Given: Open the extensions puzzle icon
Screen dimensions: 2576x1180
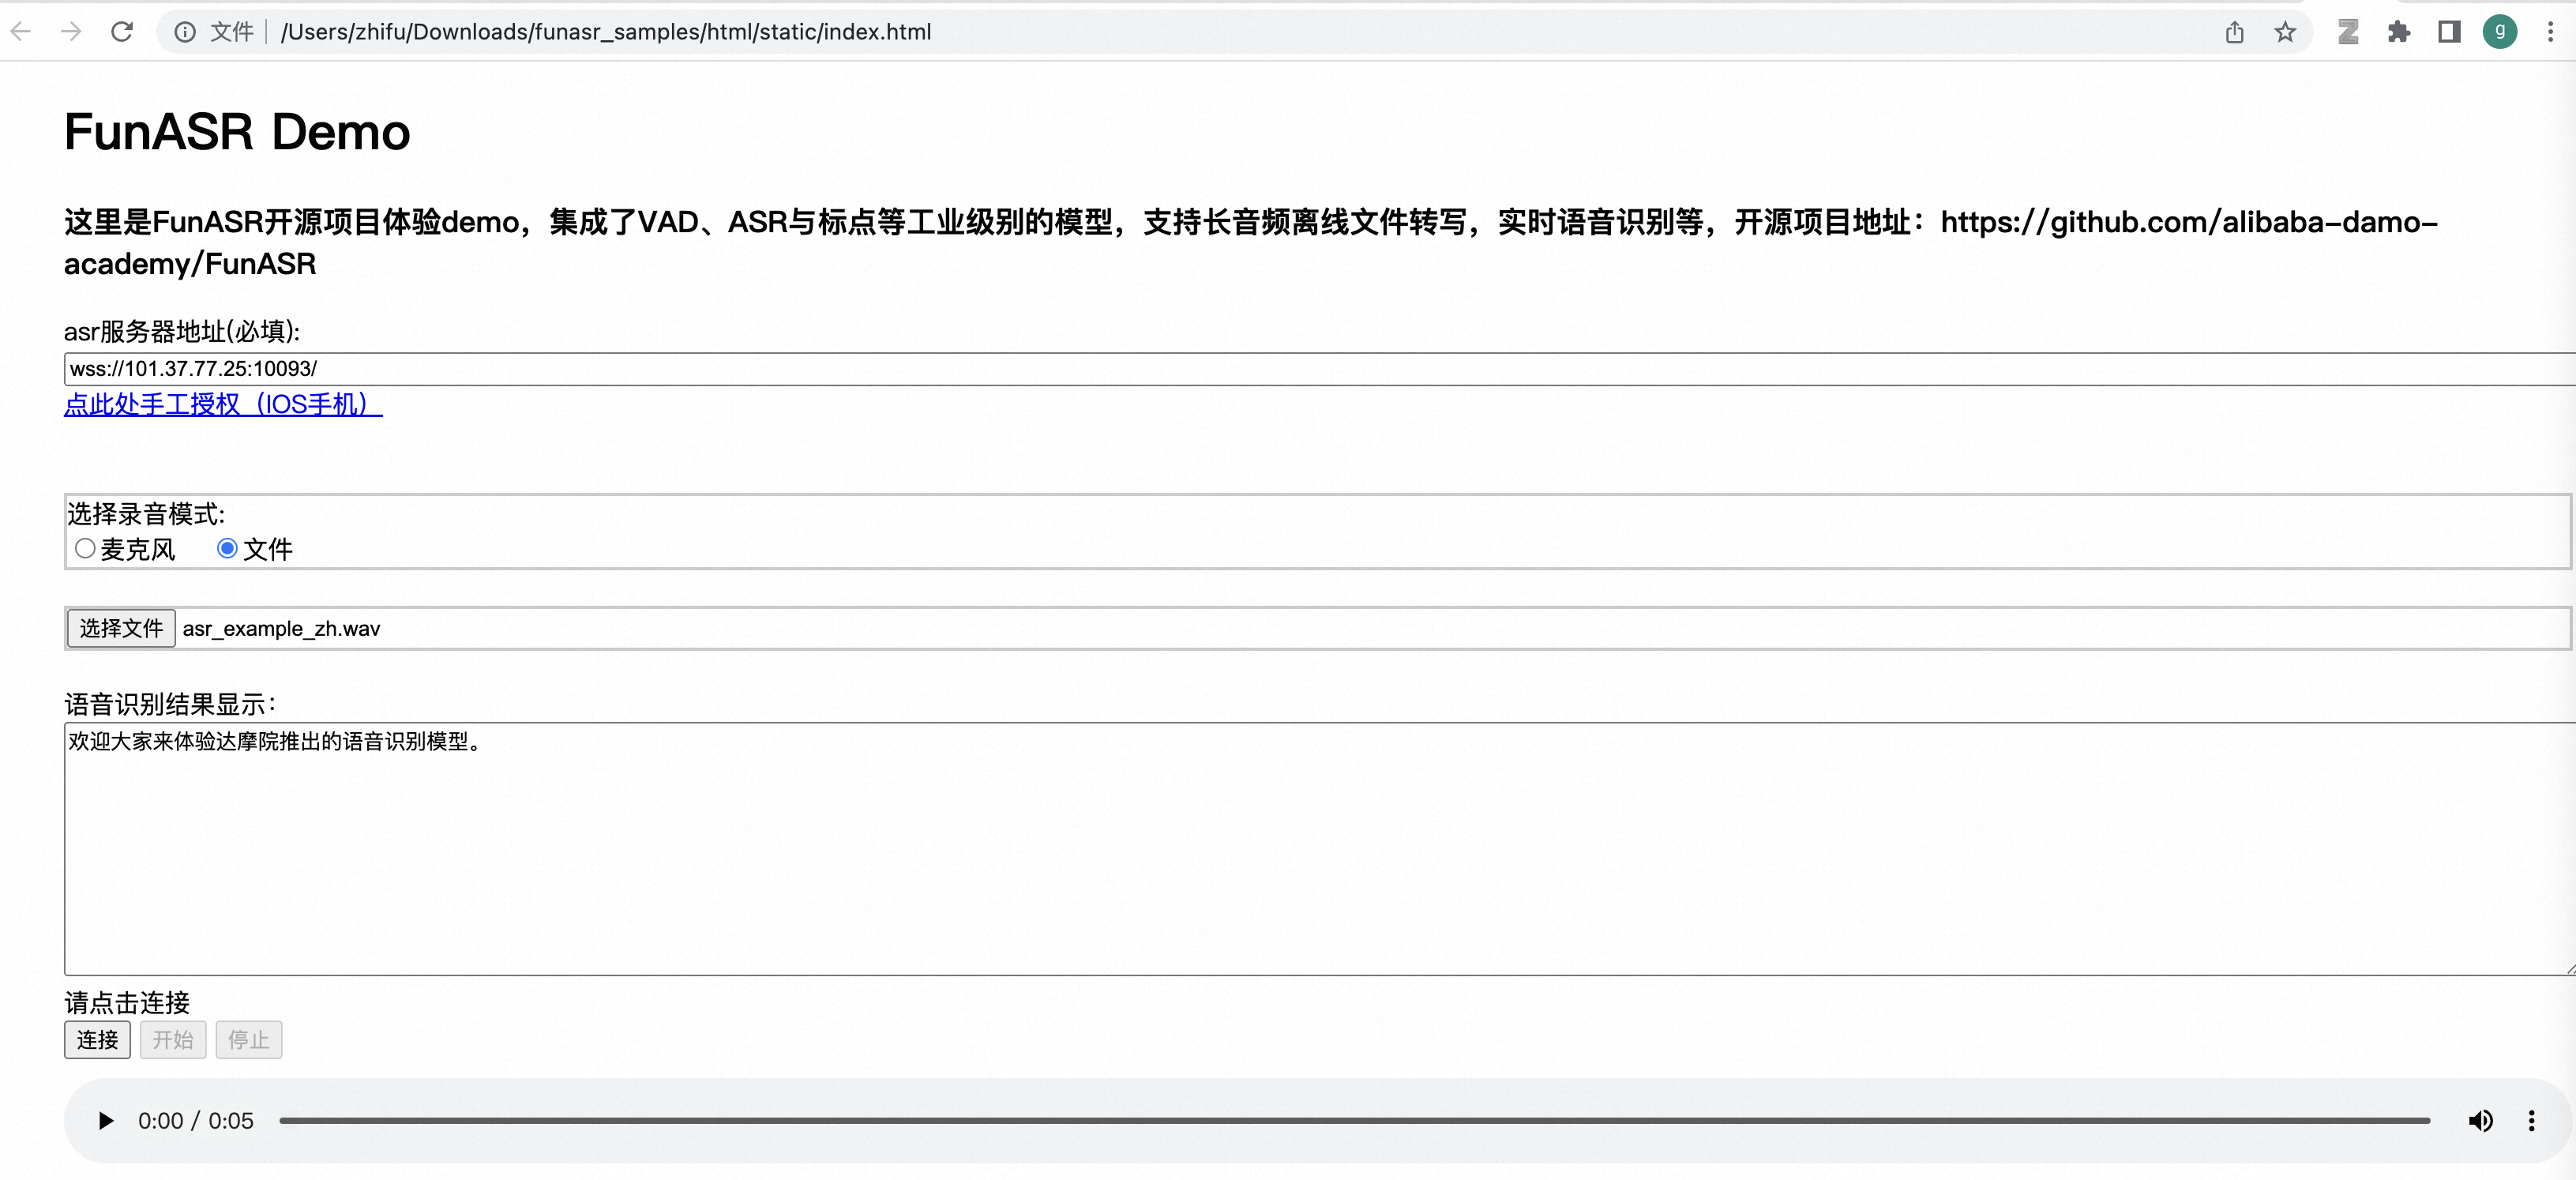Looking at the screenshot, I should point(2398,32).
